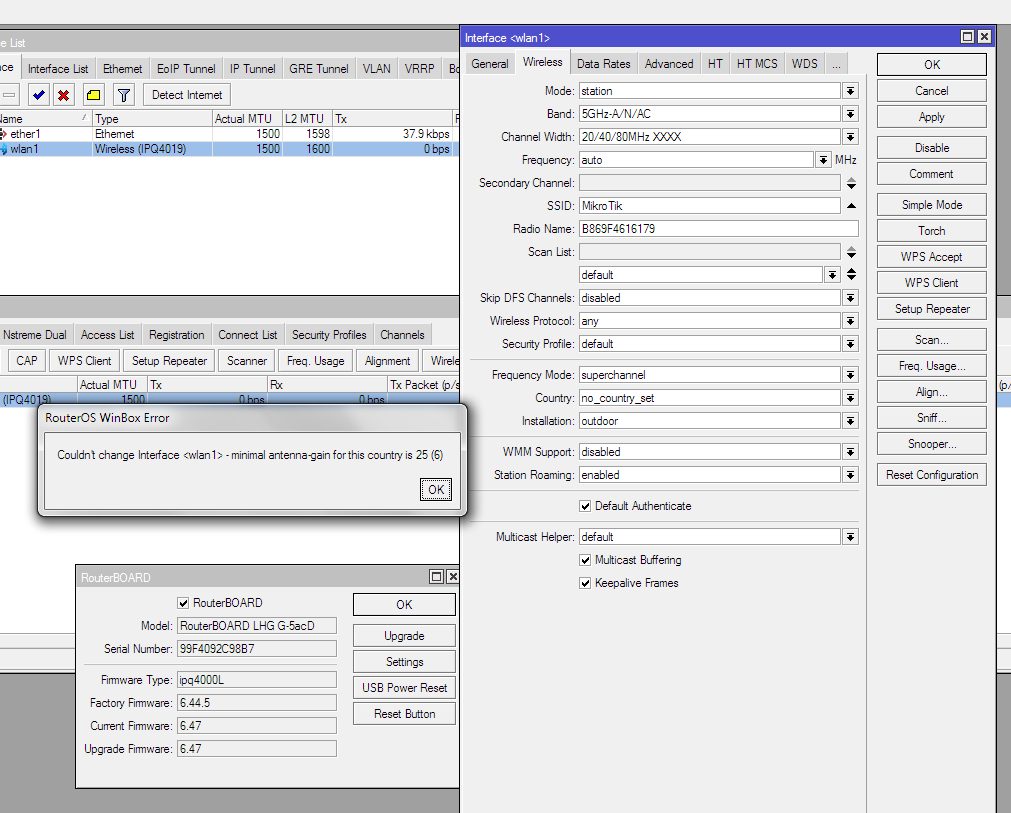Maximize the RouterBOARD window

436,577
